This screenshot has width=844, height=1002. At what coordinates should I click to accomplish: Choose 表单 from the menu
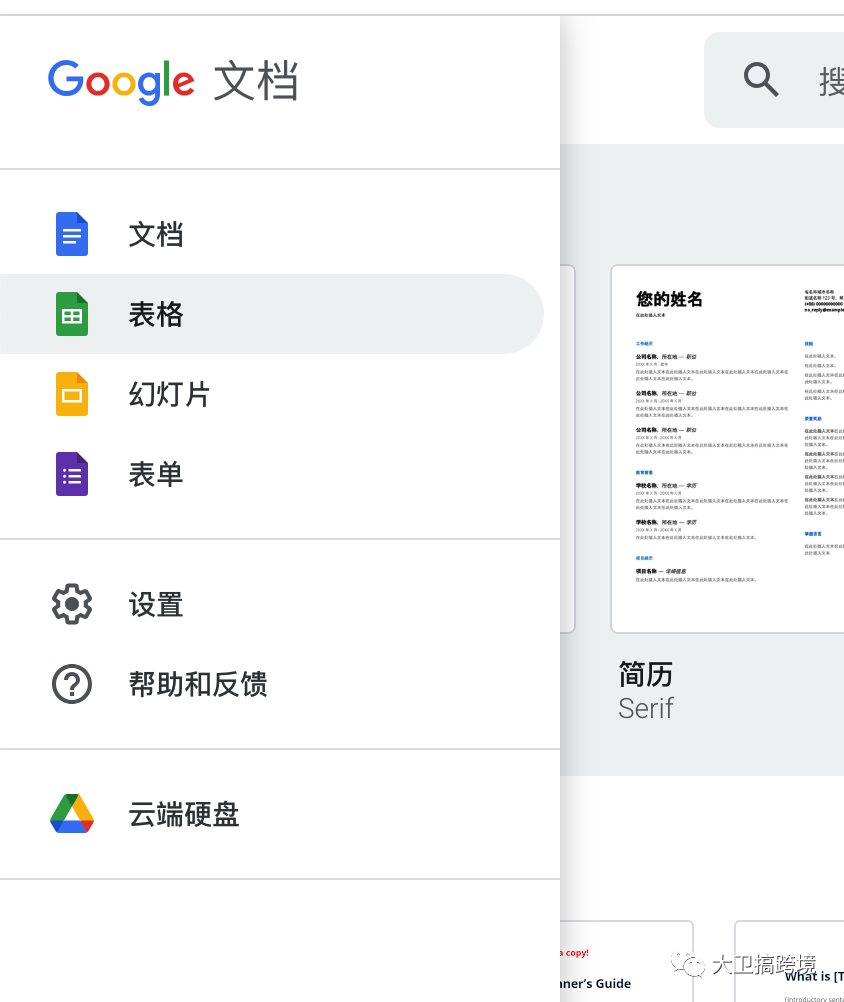(x=272, y=474)
